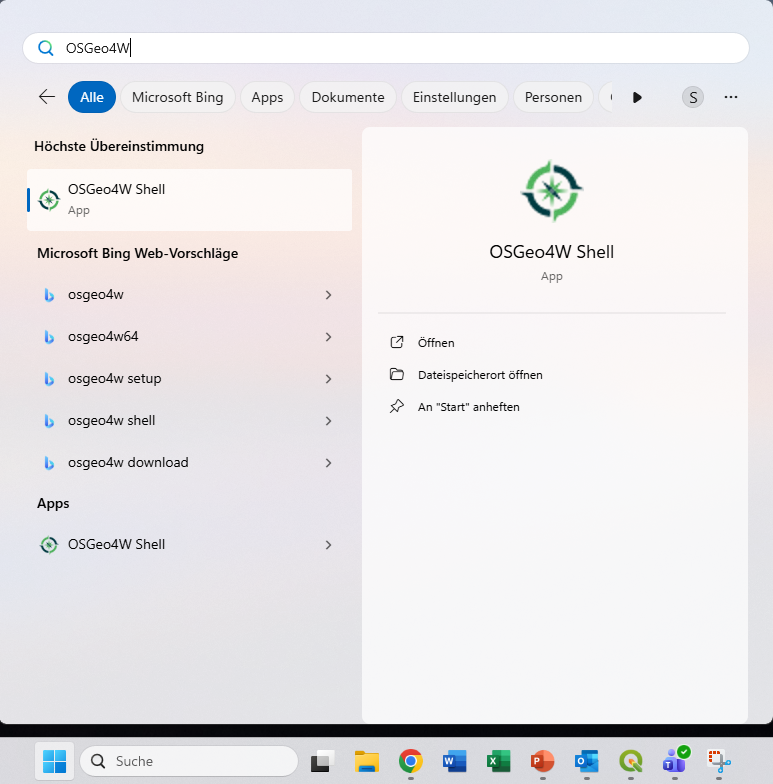Click "Dateispeicherort öffnen" action
The width and height of the screenshot is (773, 784).
pyautogui.click(x=479, y=375)
